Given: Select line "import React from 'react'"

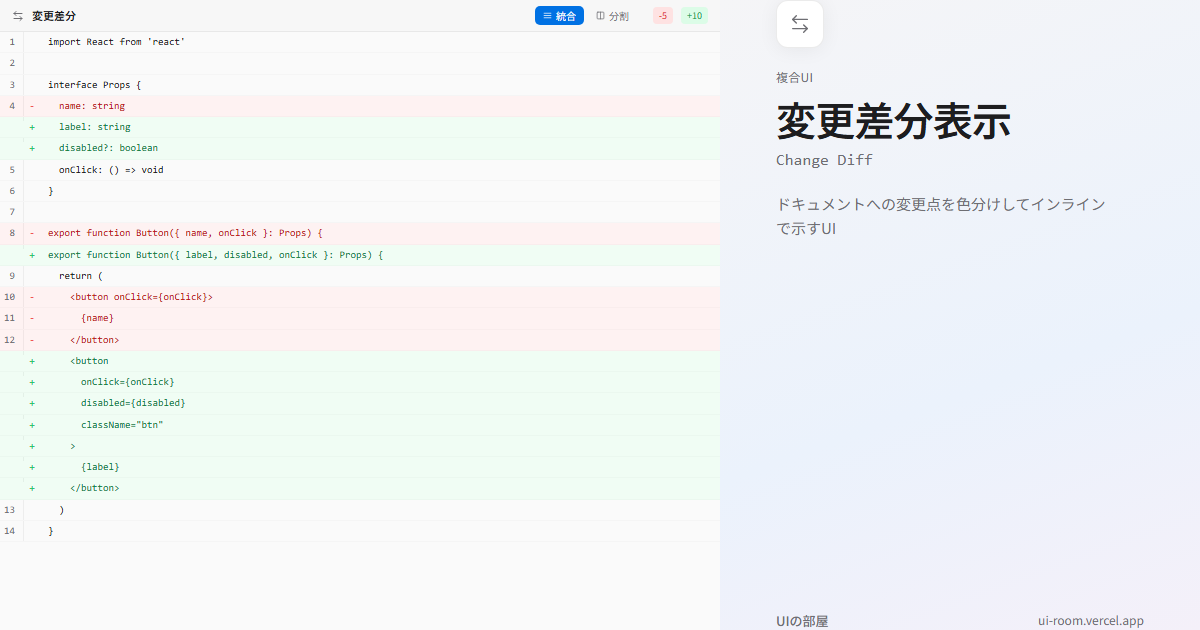Looking at the screenshot, I should coord(360,42).
